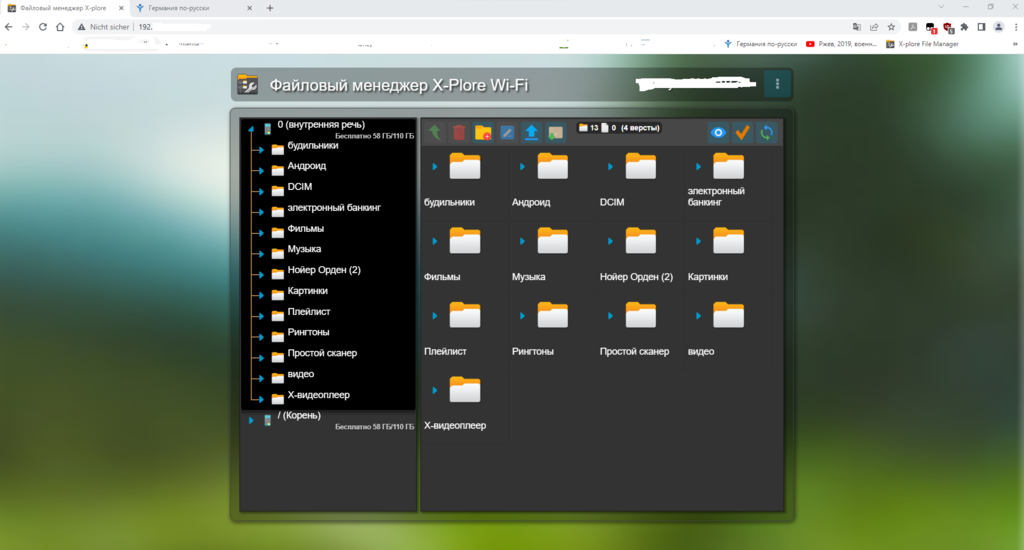Open the Нойер Орден (2) folder in the grid

click(x=641, y=240)
